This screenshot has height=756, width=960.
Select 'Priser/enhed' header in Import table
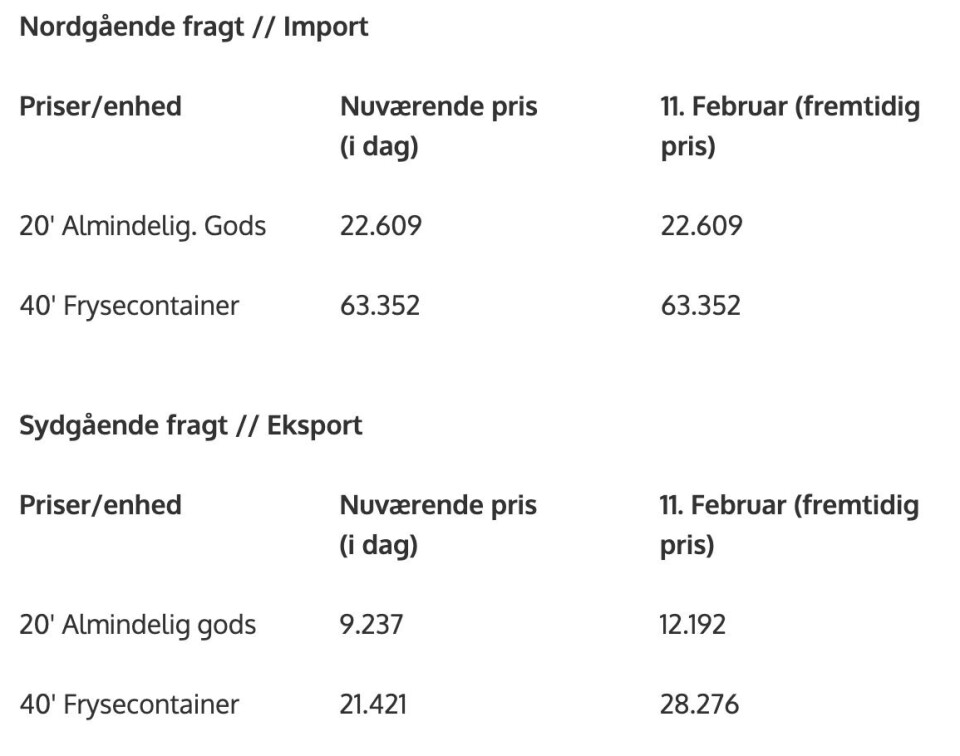[100, 106]
